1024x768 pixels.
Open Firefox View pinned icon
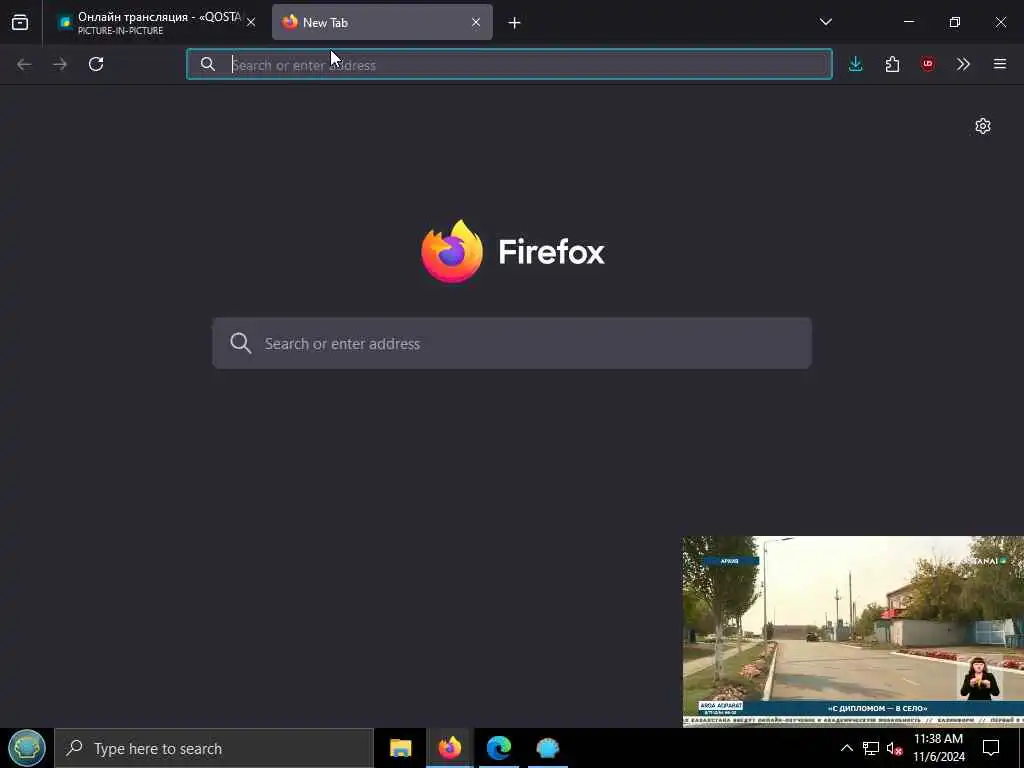pyautogui.click(x=20, y=22)
